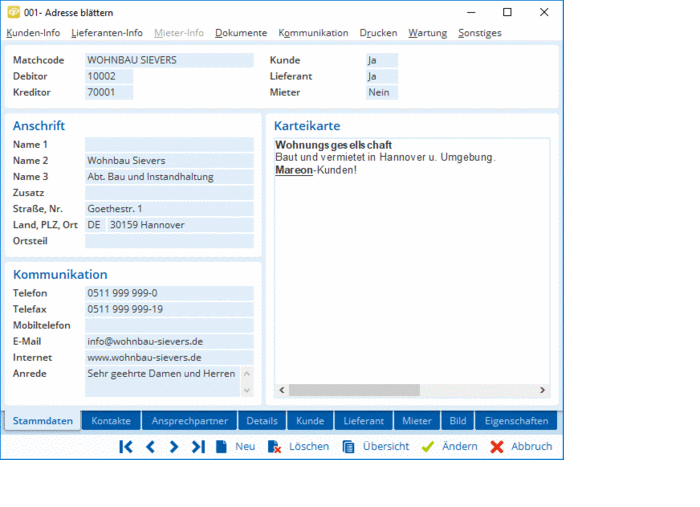Select the Telefon number field
The width and height of the screenshot is (700, 507).
tap(168, 293)
